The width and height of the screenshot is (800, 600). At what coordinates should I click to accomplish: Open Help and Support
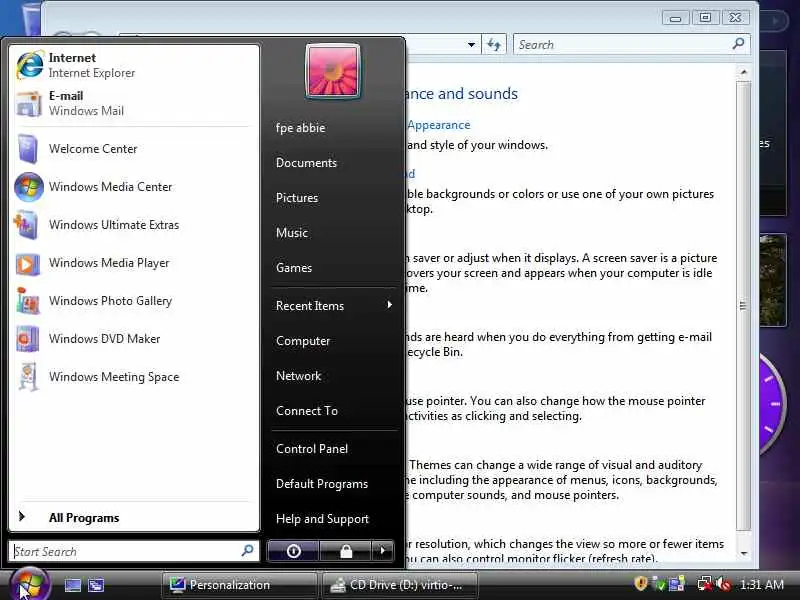point(322,519)
